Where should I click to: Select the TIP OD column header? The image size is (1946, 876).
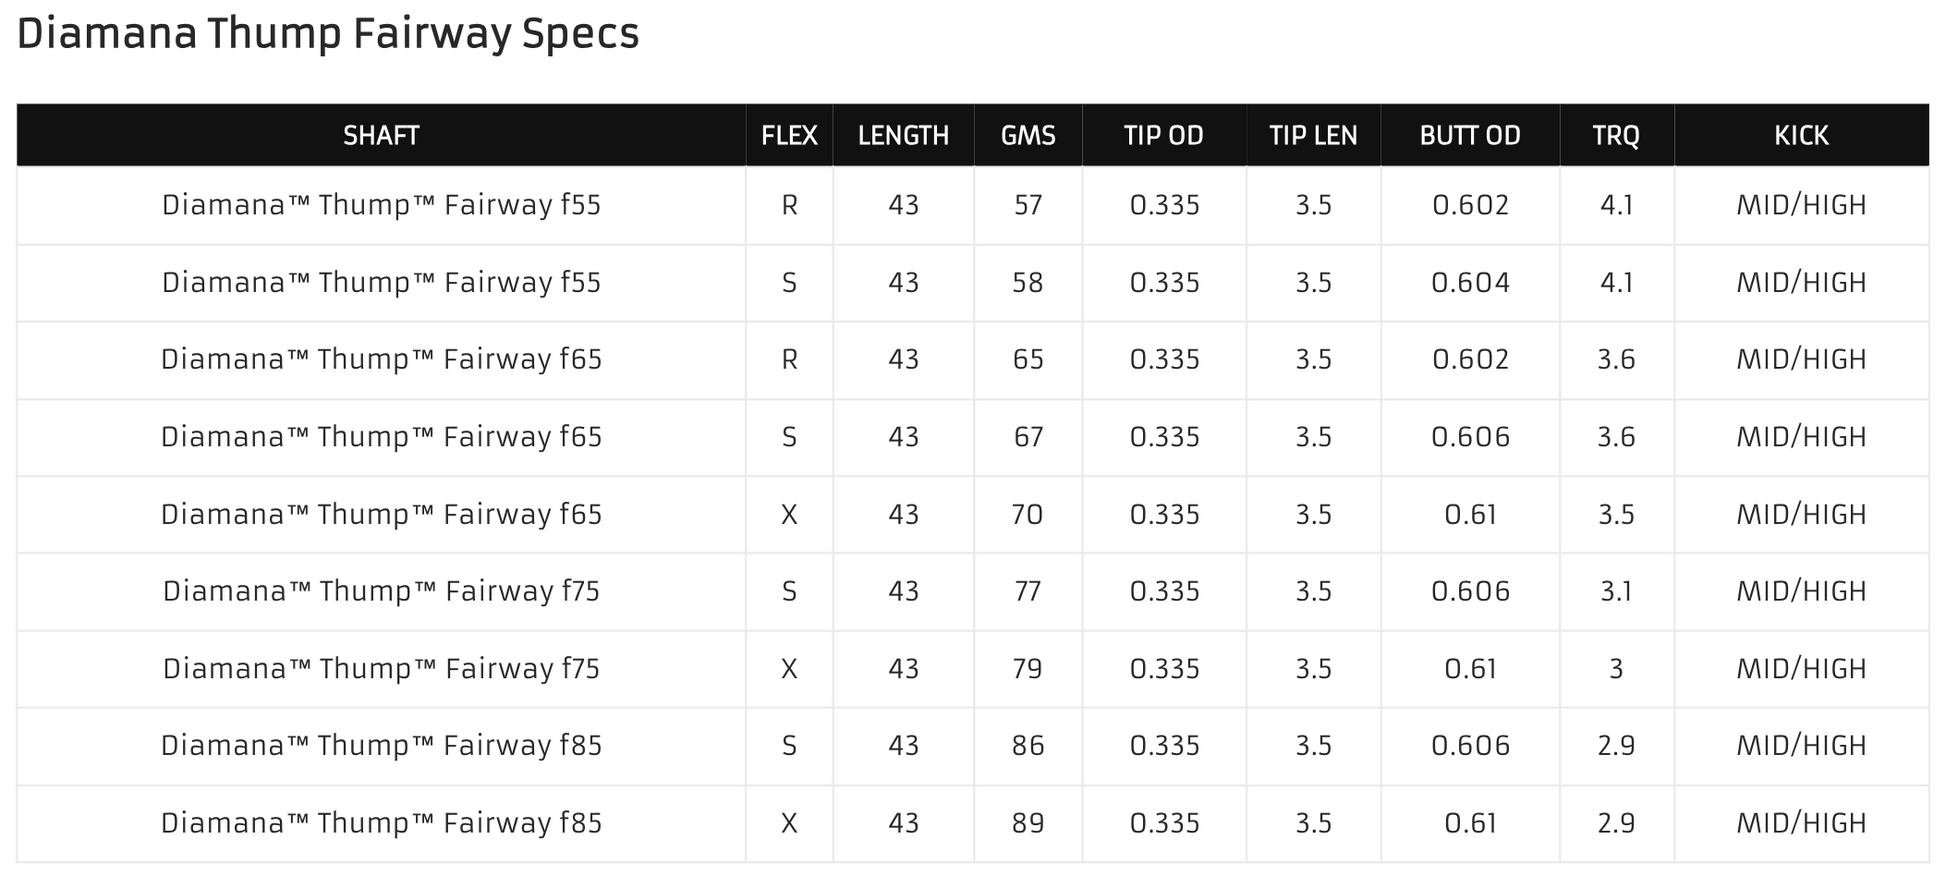(x=1164, y=135)
